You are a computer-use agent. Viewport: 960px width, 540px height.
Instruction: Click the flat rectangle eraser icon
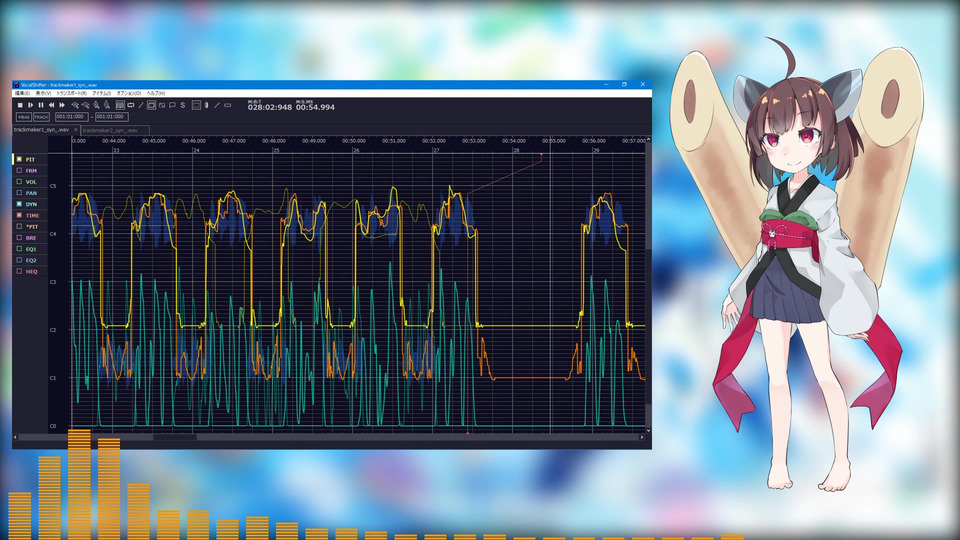pos(227,105)
